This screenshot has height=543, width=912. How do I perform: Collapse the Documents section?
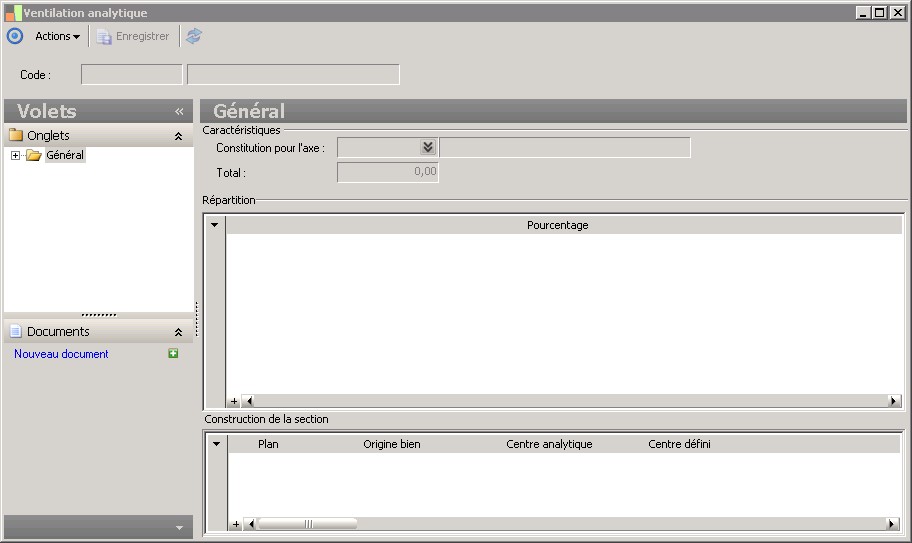click(x=179, y=332)
